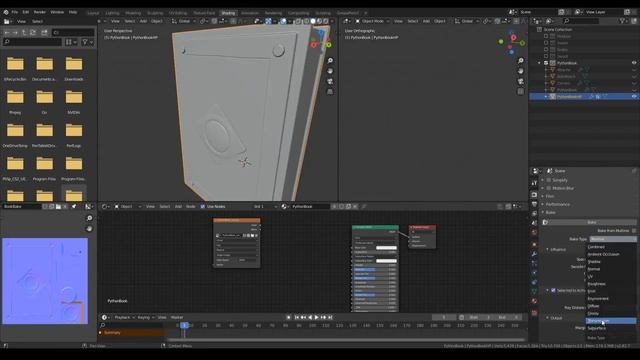Go back in file browser
Image resolution: width=640 pixels, height=360 pixels.
coord(7,32)
